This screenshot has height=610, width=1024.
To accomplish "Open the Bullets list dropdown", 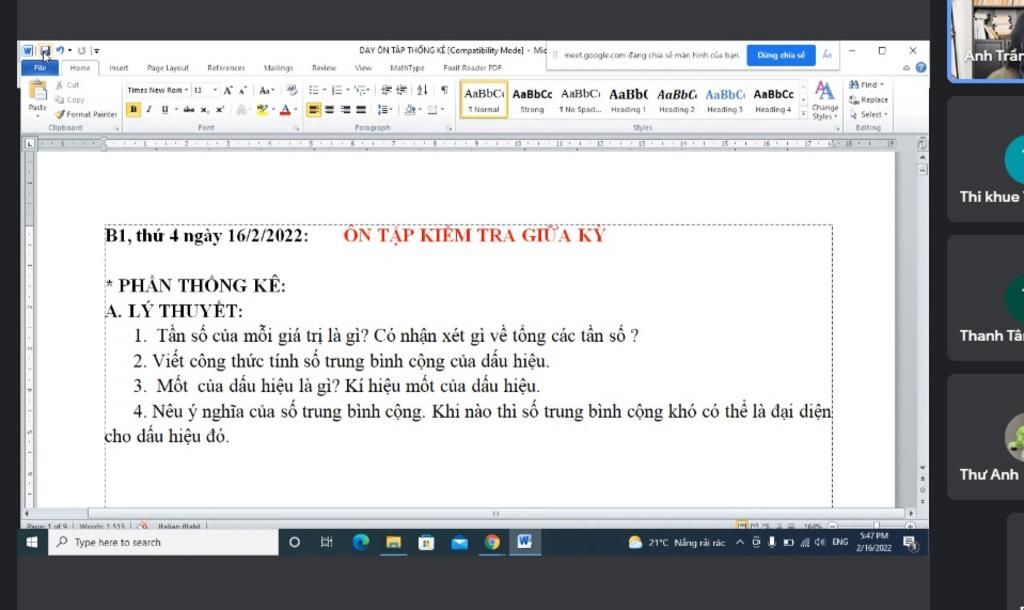I will tap(325, 90).
